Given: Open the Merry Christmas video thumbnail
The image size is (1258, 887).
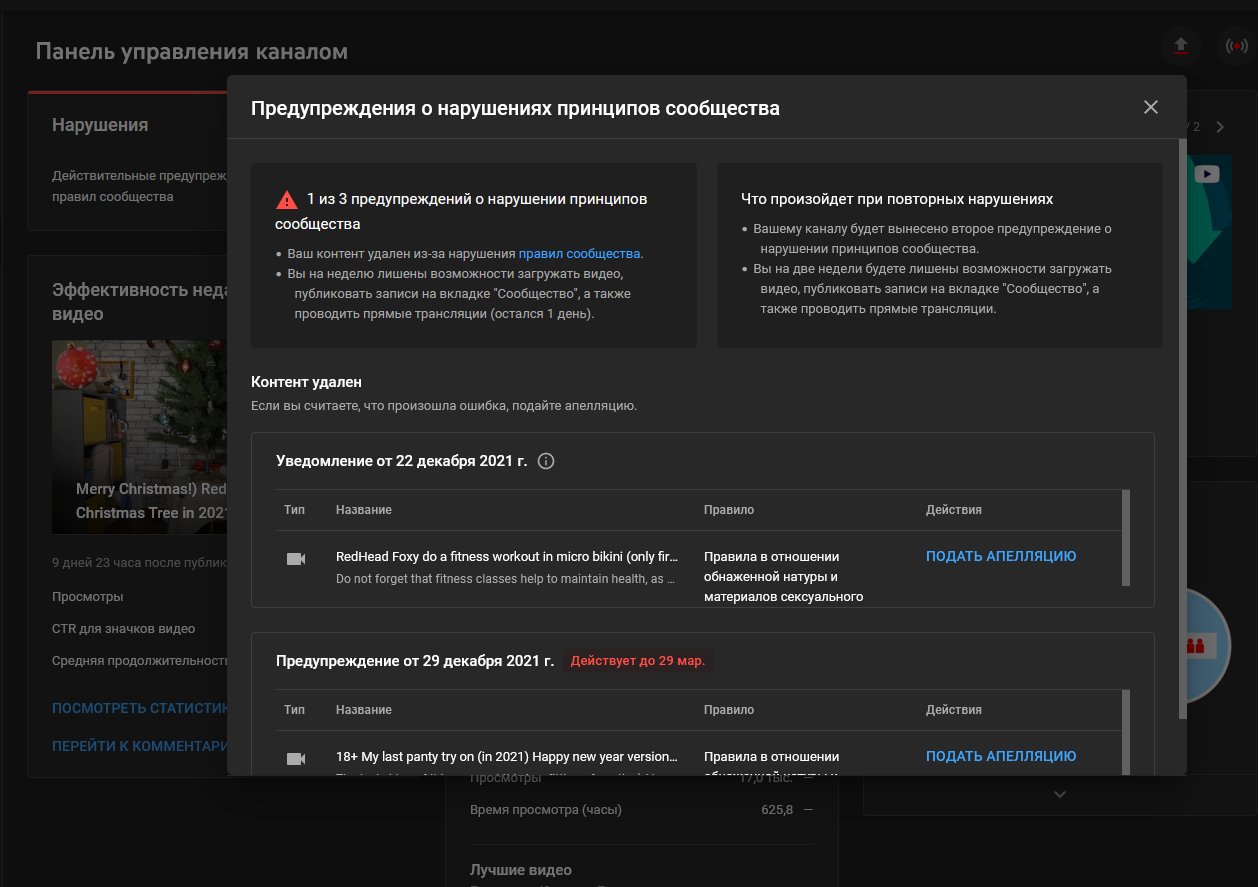Looking at the screenshot, I should [x=140, y=437].
